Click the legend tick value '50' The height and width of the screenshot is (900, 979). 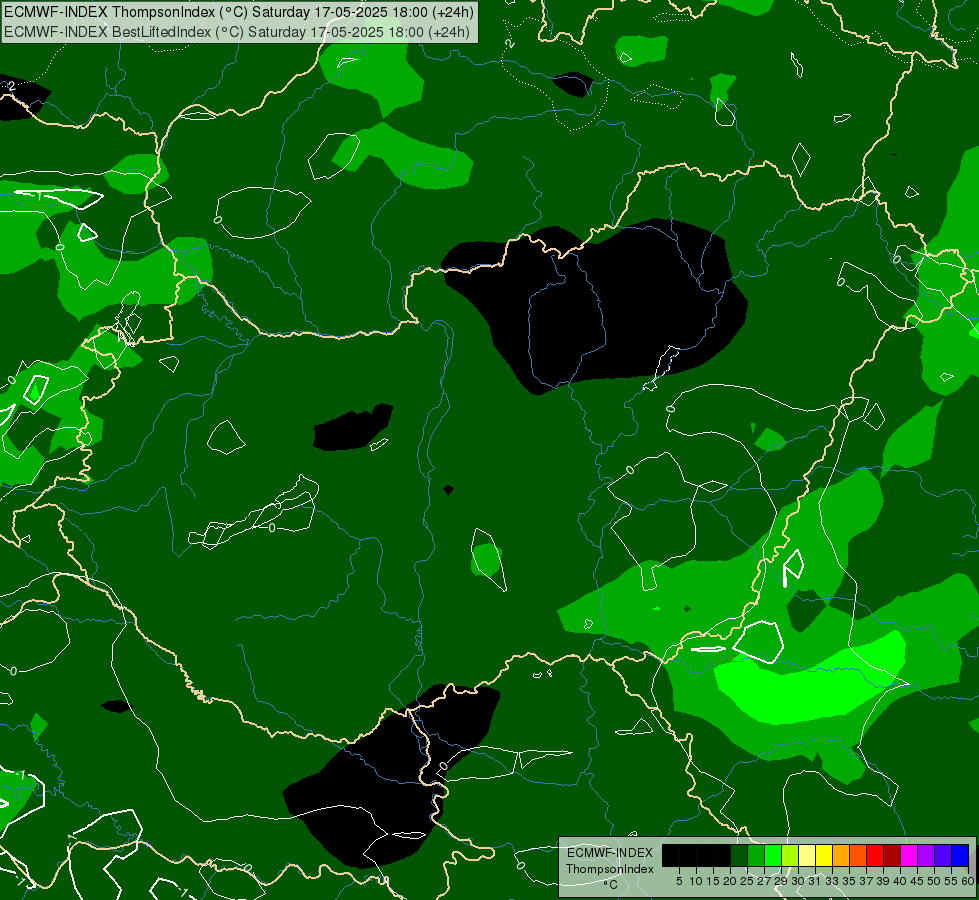tap(933, 881)
